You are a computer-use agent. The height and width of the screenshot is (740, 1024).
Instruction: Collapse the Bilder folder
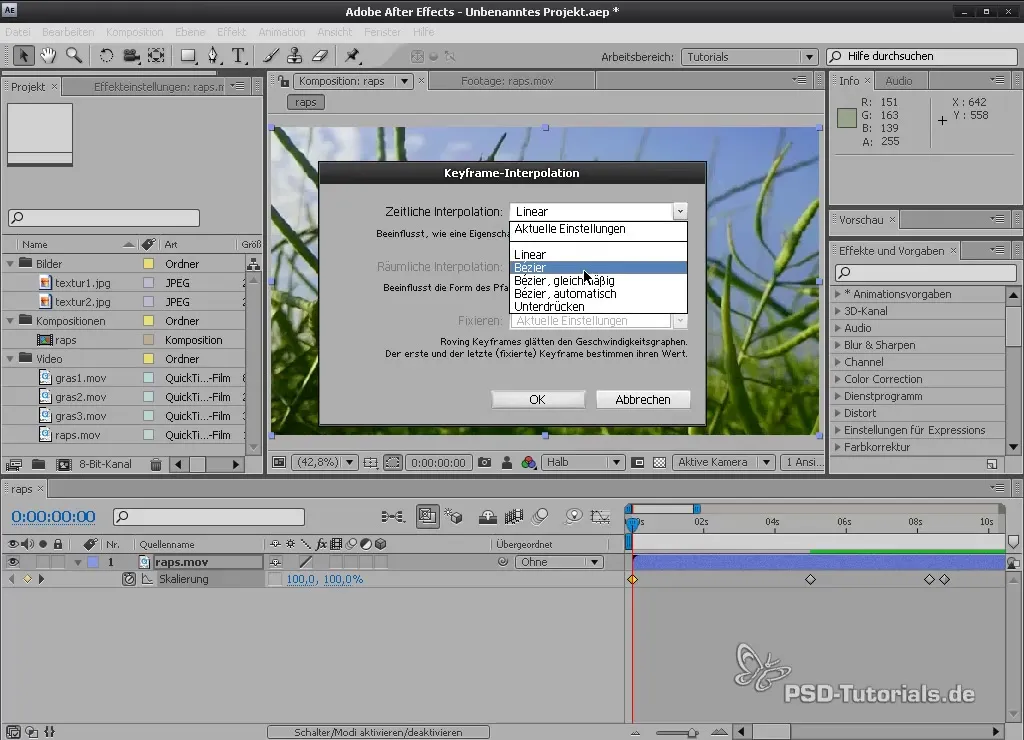(x=10, y=264)
